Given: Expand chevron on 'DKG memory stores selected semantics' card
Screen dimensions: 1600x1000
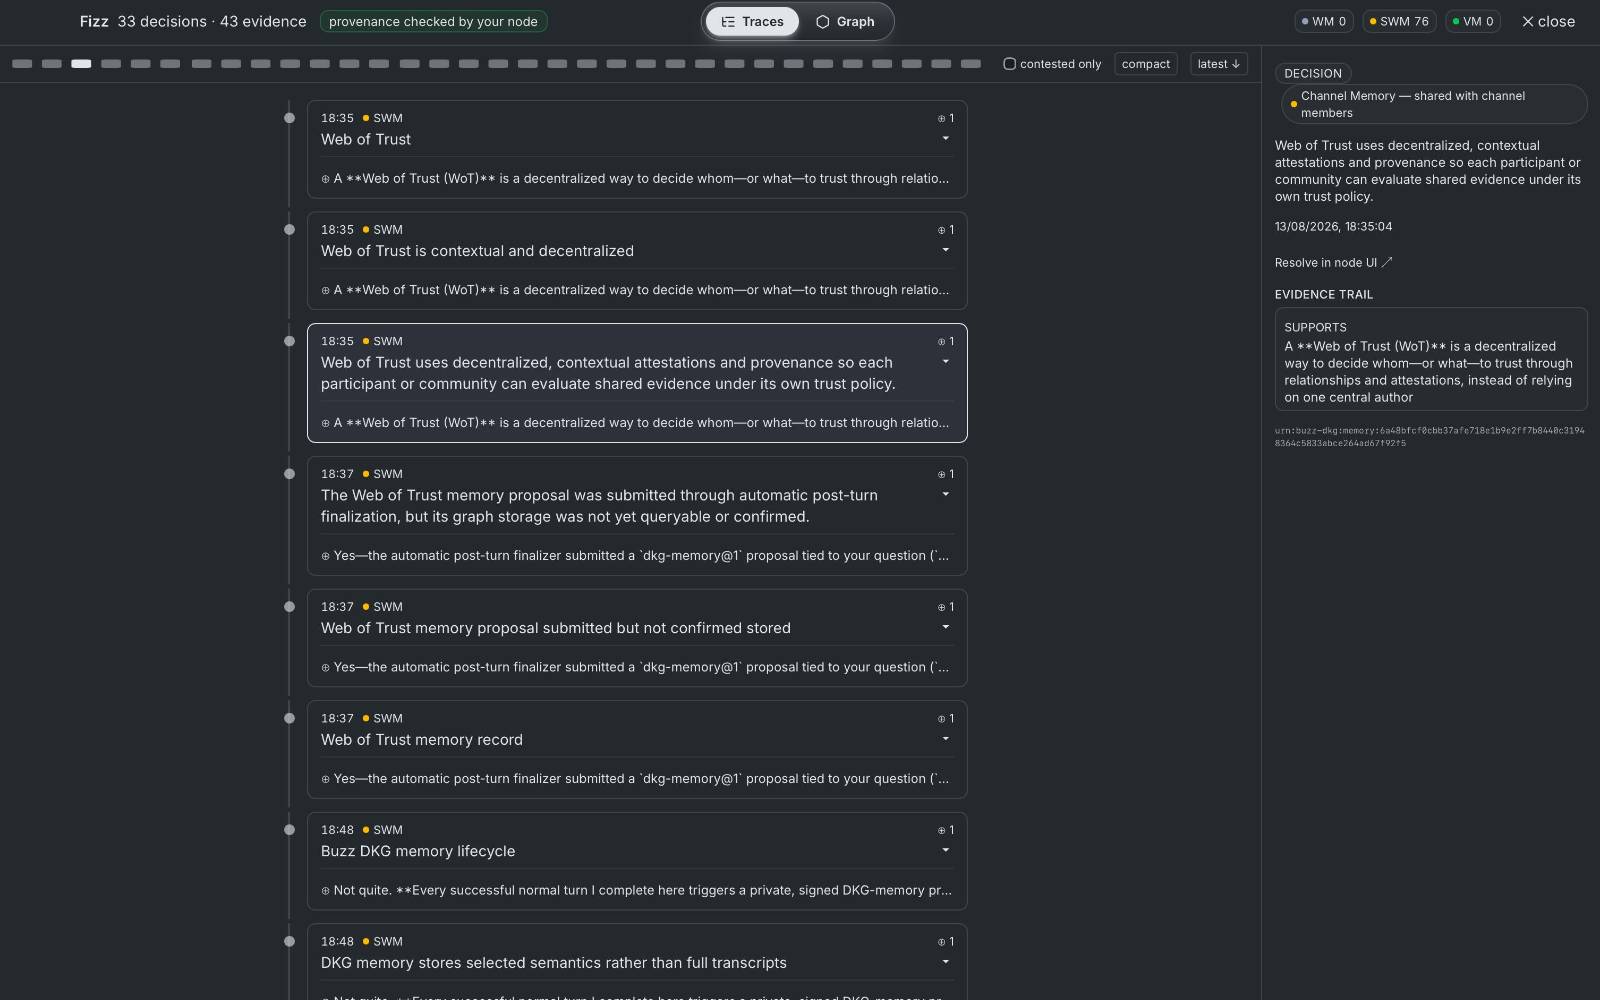Looking at the screenshot, I should coord(946,962).
